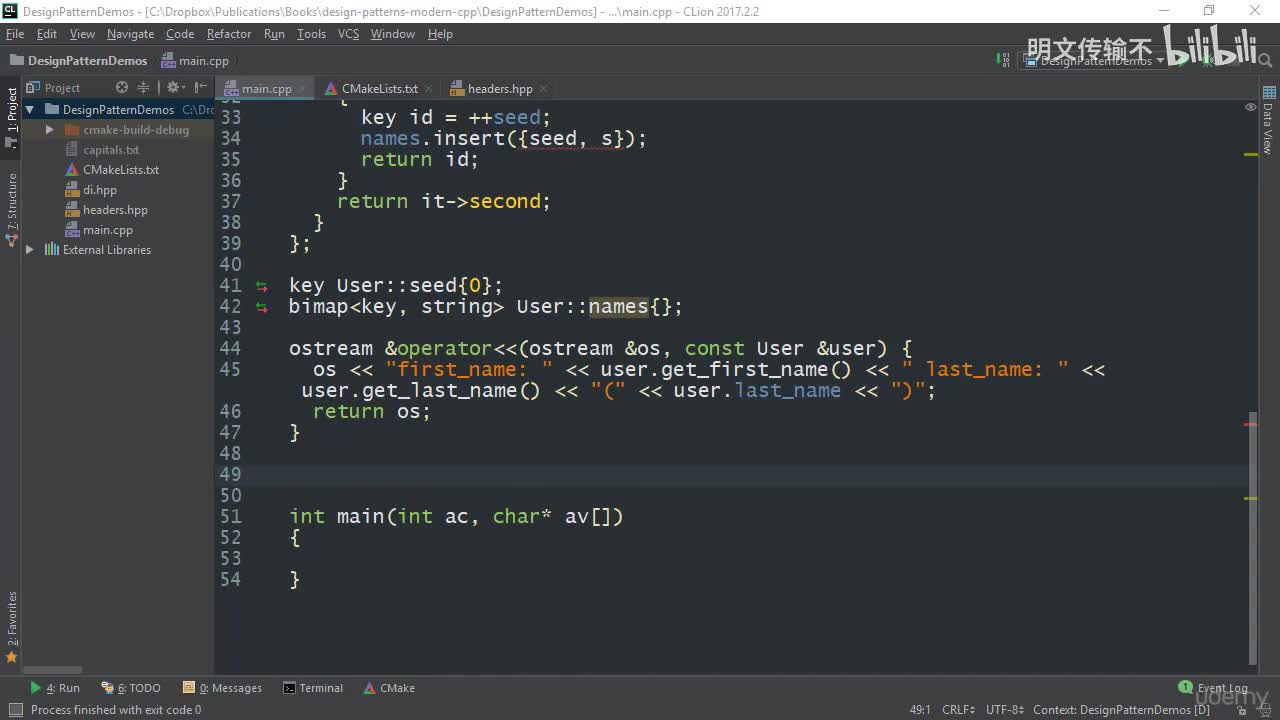Click the main.cpp file icon in project tree
Image resolution: width=1280 pixels, height=720 pixels.
pos(72,230)
